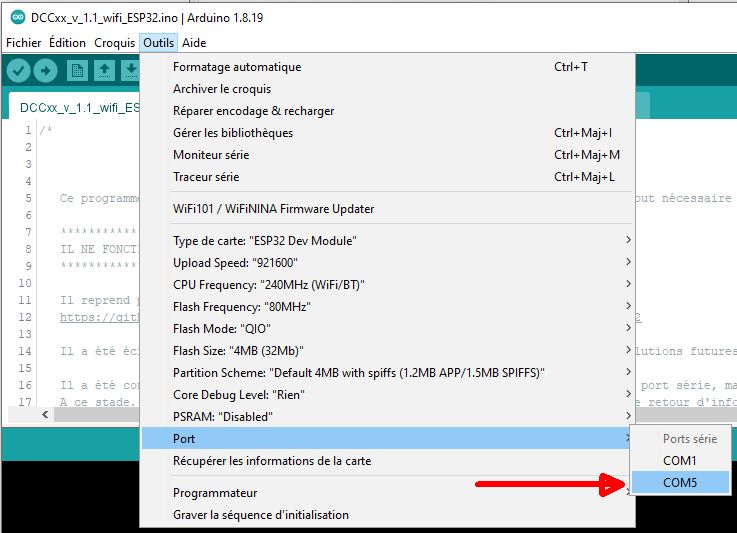Click Récupérer les informations de la carte
The width and height of the screenshot is (737, 533).
387,461
